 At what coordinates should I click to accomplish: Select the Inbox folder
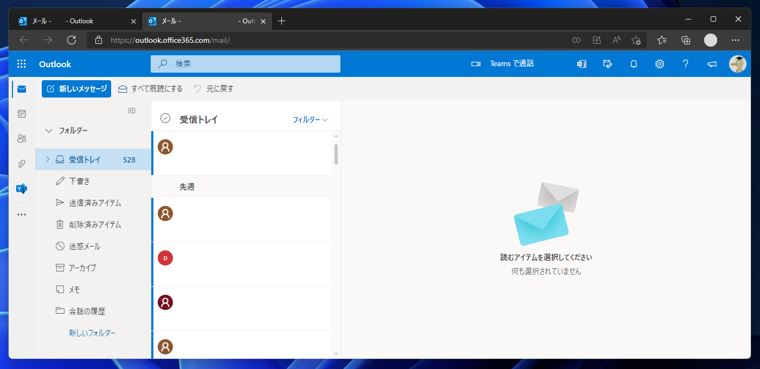[93, 160]
